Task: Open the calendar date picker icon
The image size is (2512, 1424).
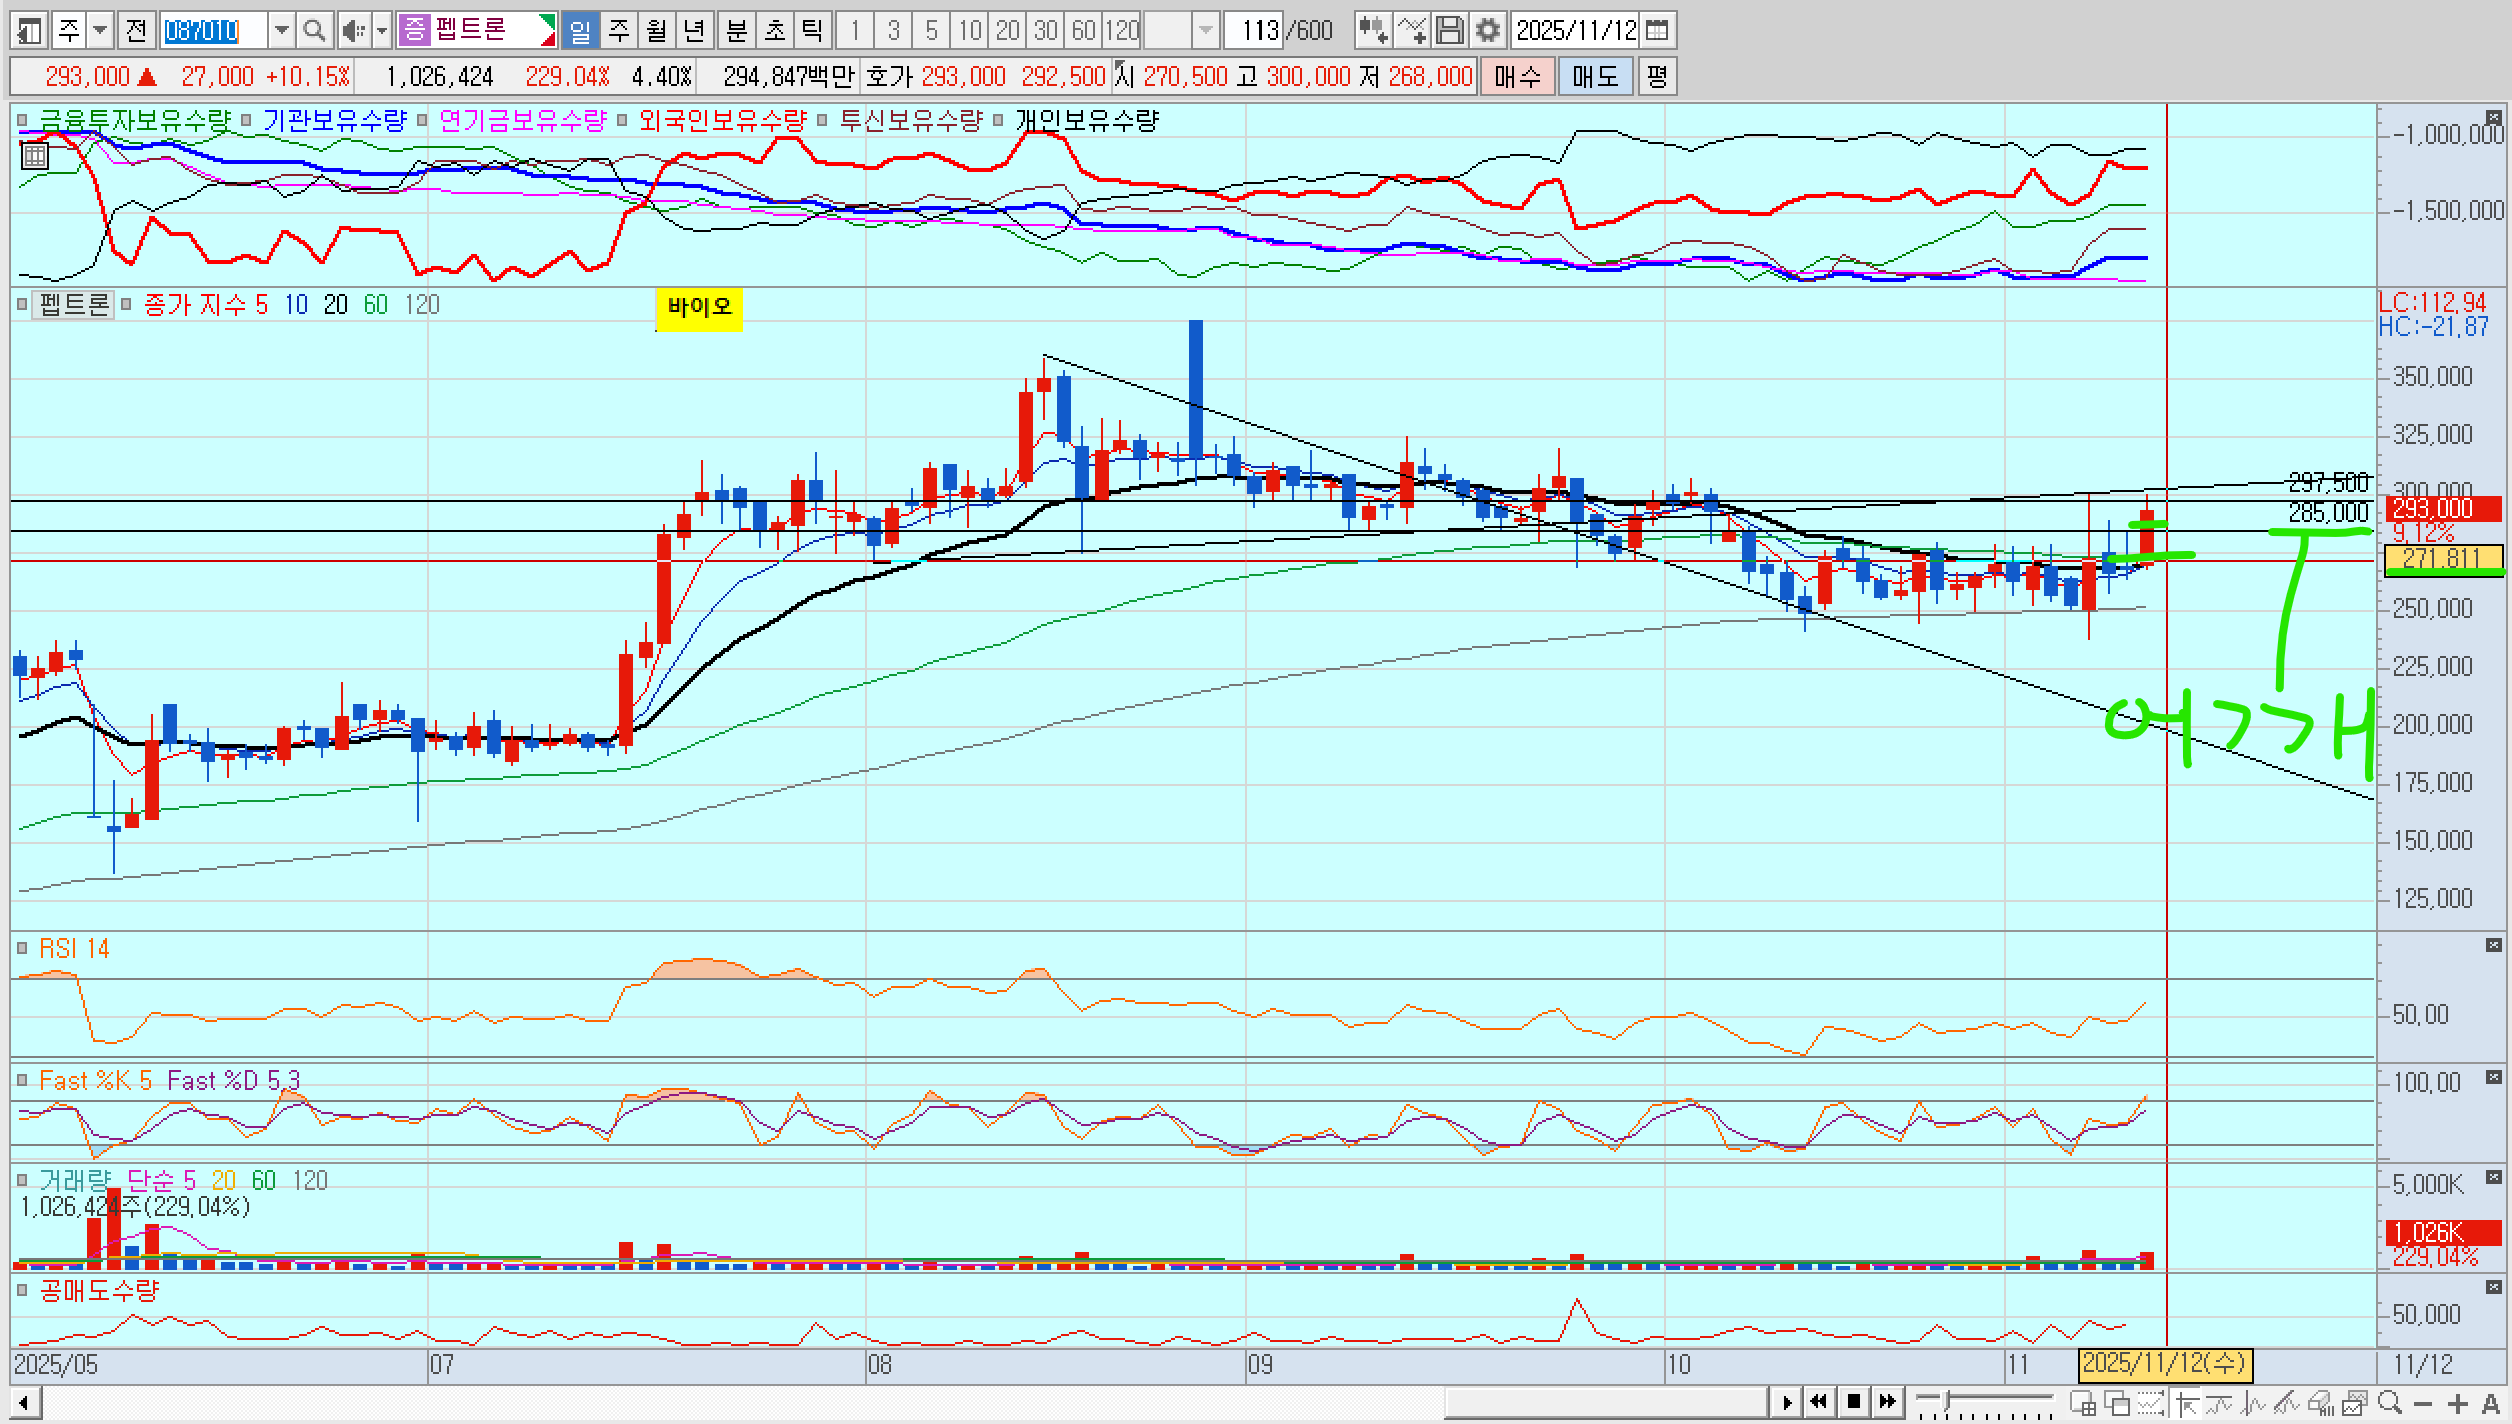Action: (x=1657, y=31)
